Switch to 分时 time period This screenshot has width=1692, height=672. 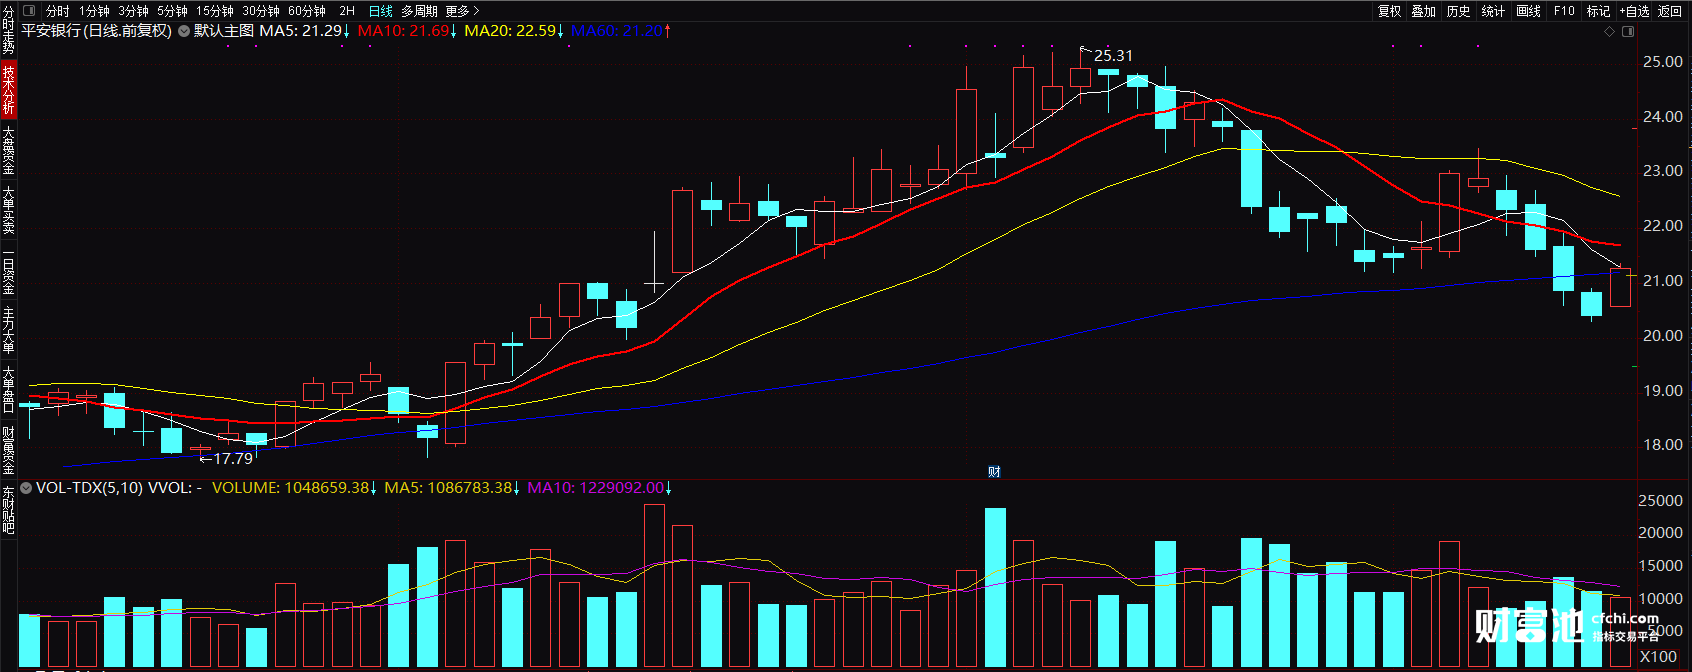[57, 11]
